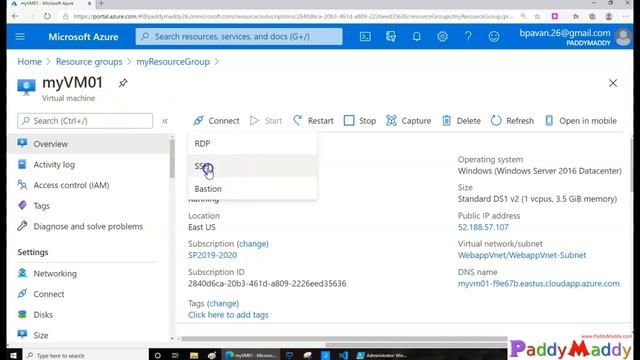The width and height of the screenshot is (640, 360).
Task: Open the feedback smiley icon
Action: [494, 37]
